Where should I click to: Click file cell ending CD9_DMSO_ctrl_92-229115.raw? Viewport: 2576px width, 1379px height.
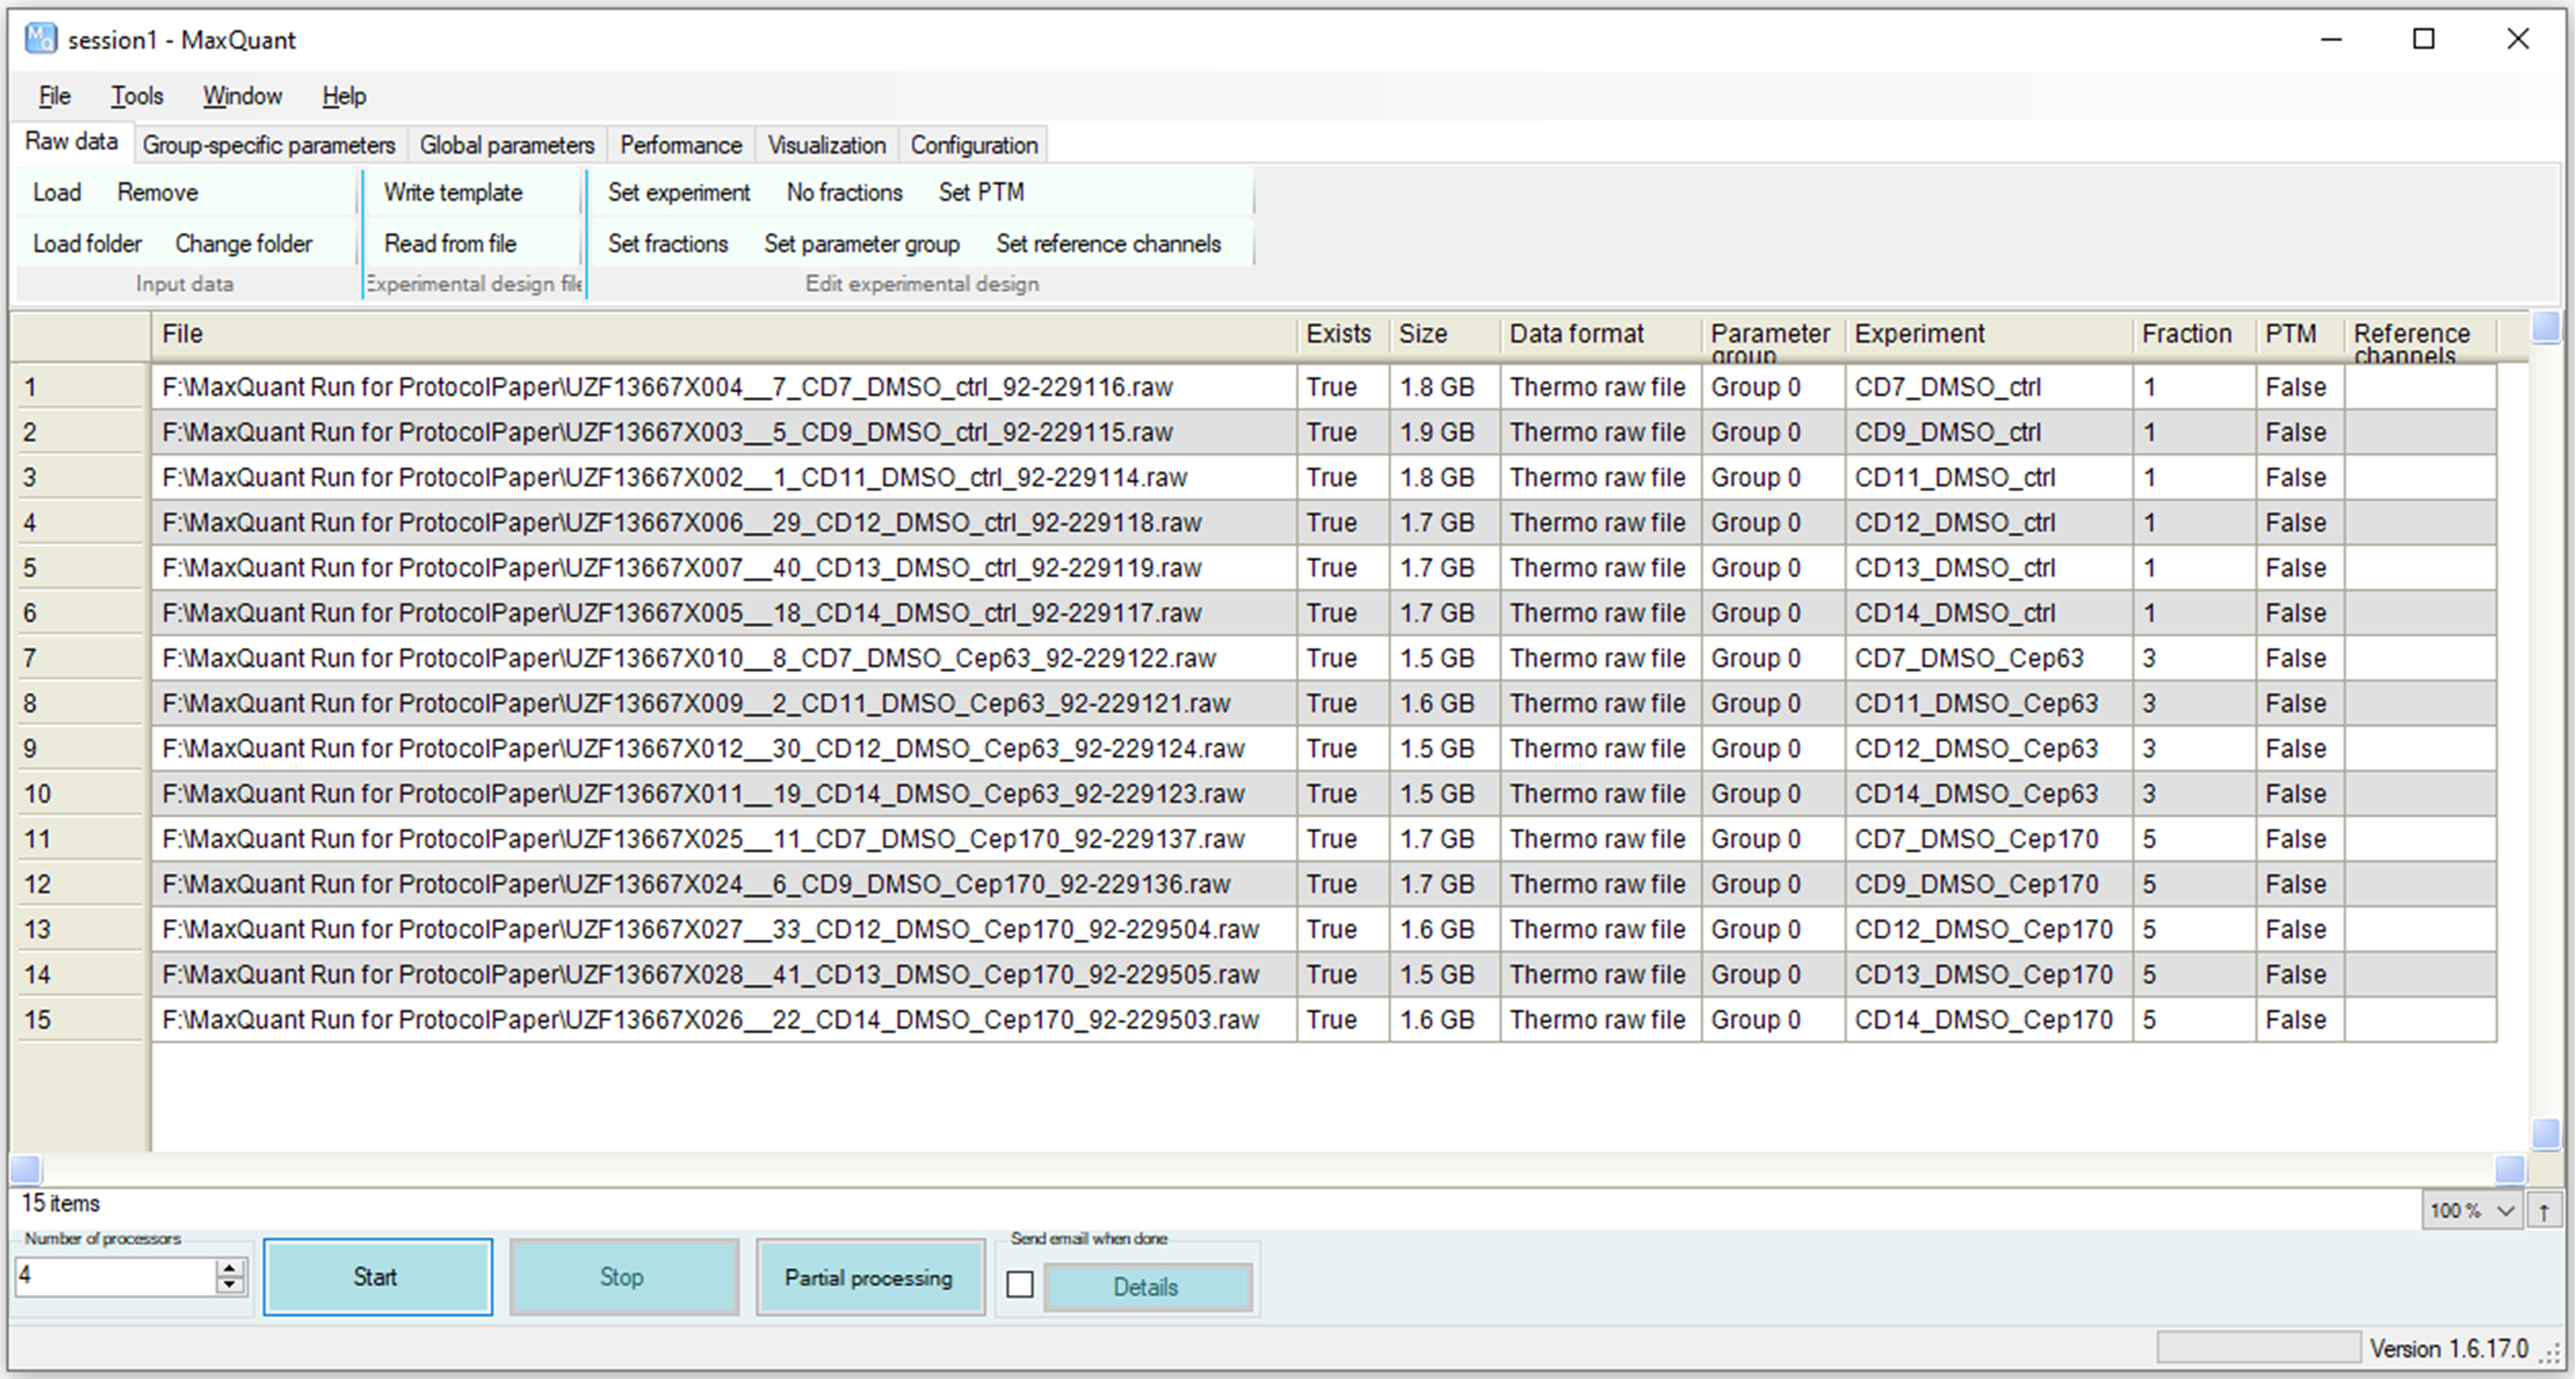point(724,432)
